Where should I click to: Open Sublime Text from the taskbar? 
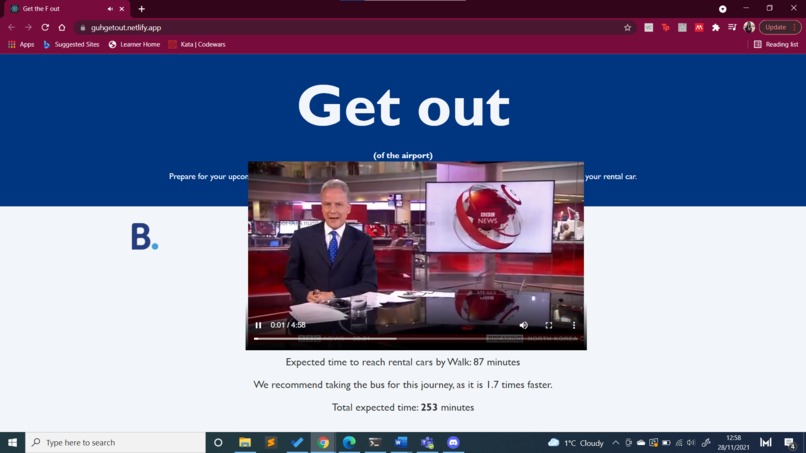(271, 442)
